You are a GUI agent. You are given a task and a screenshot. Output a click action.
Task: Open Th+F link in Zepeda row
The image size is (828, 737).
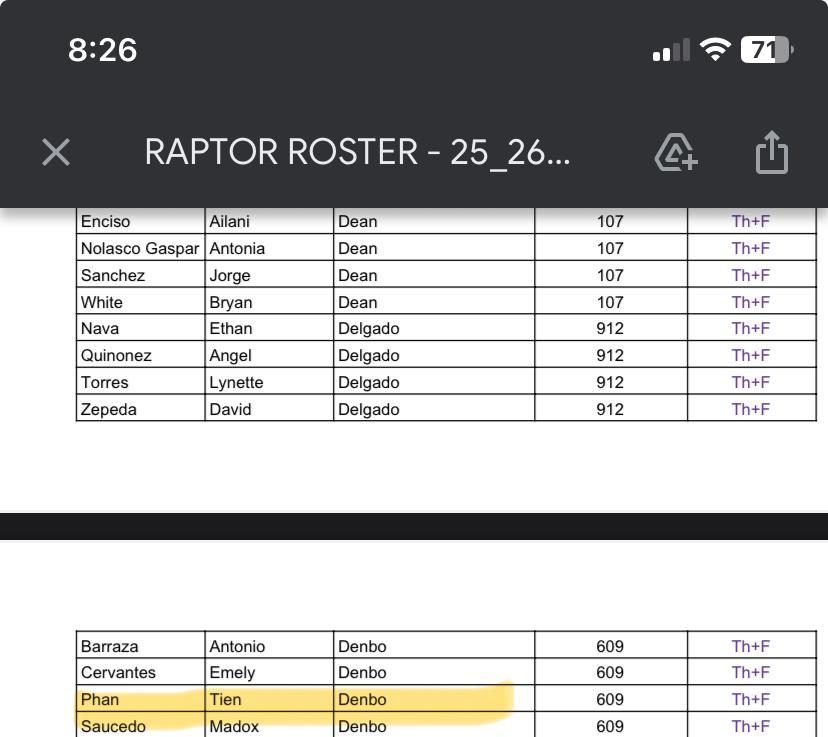coord(750,409)
